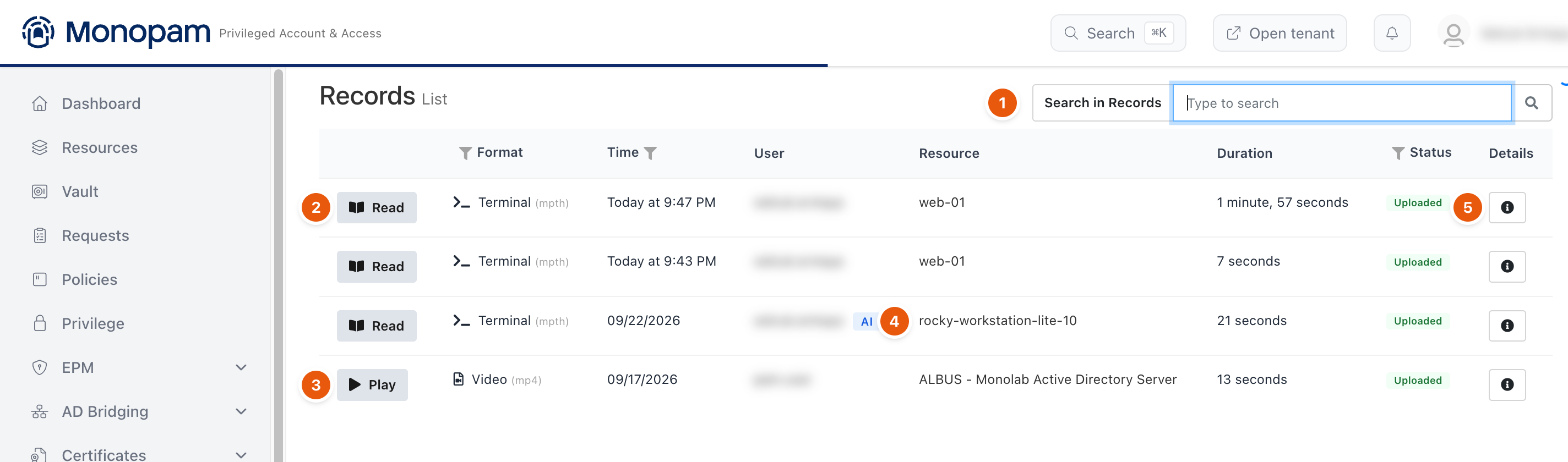Click the AD Bridging network icon
The height and width of the screenshot is (462, 1568).
(x=40, y=412)
